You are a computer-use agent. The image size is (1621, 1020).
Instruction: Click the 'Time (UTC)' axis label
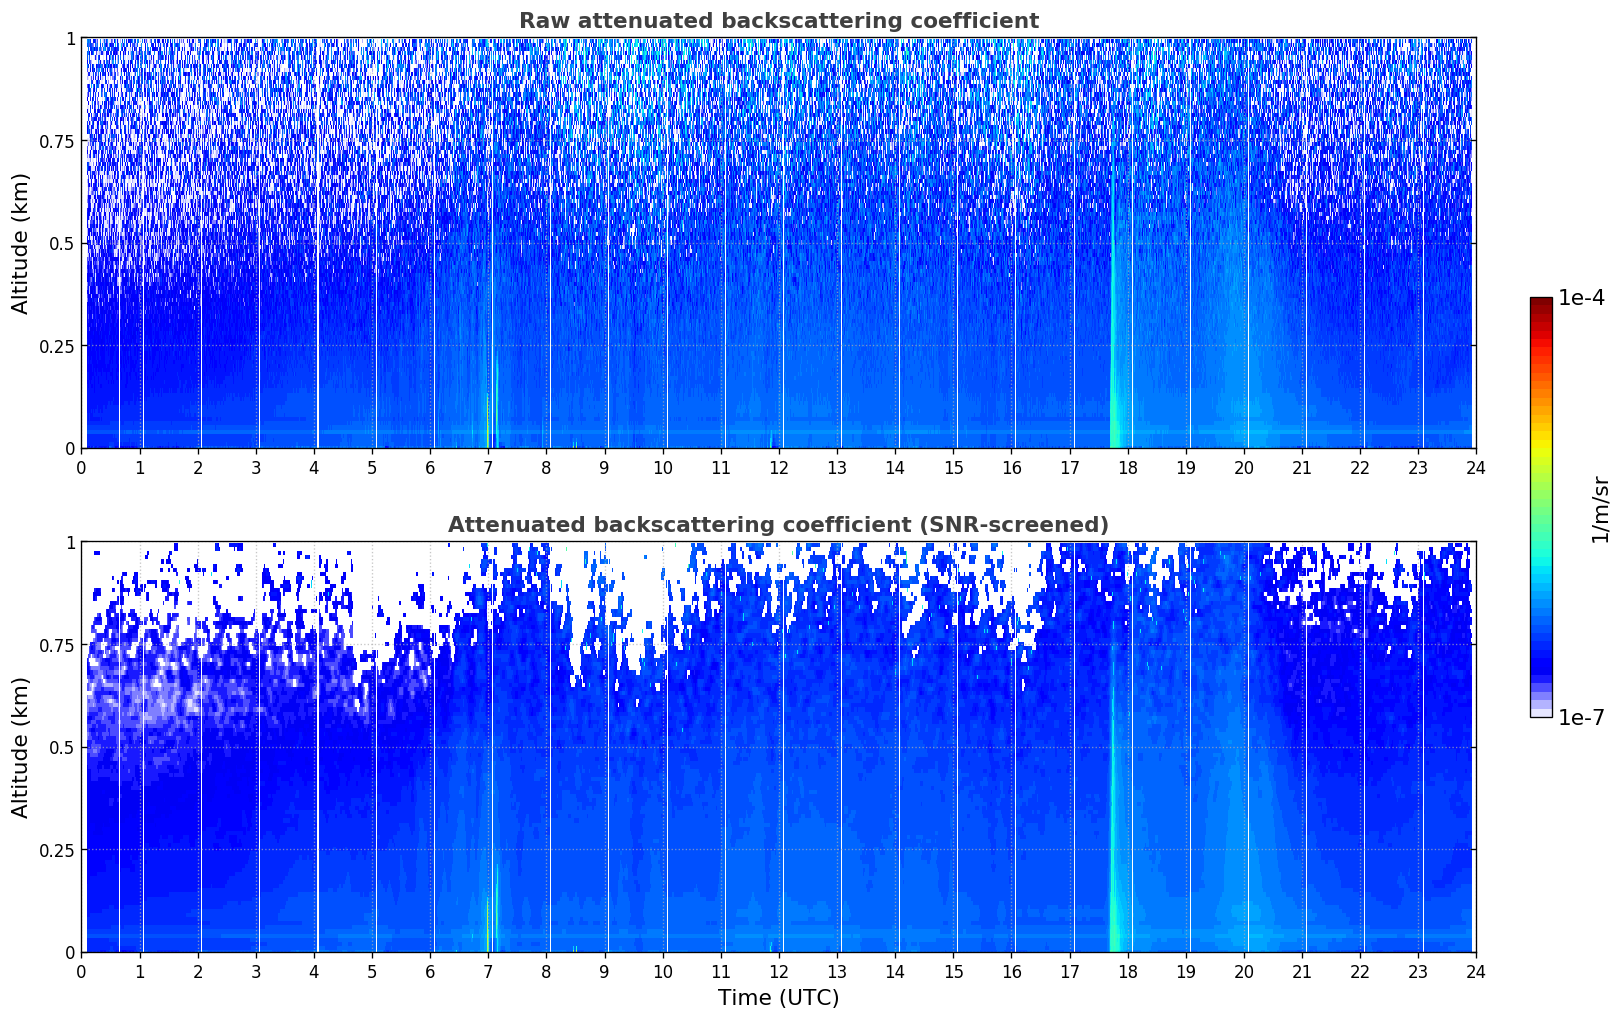point(778,998)
